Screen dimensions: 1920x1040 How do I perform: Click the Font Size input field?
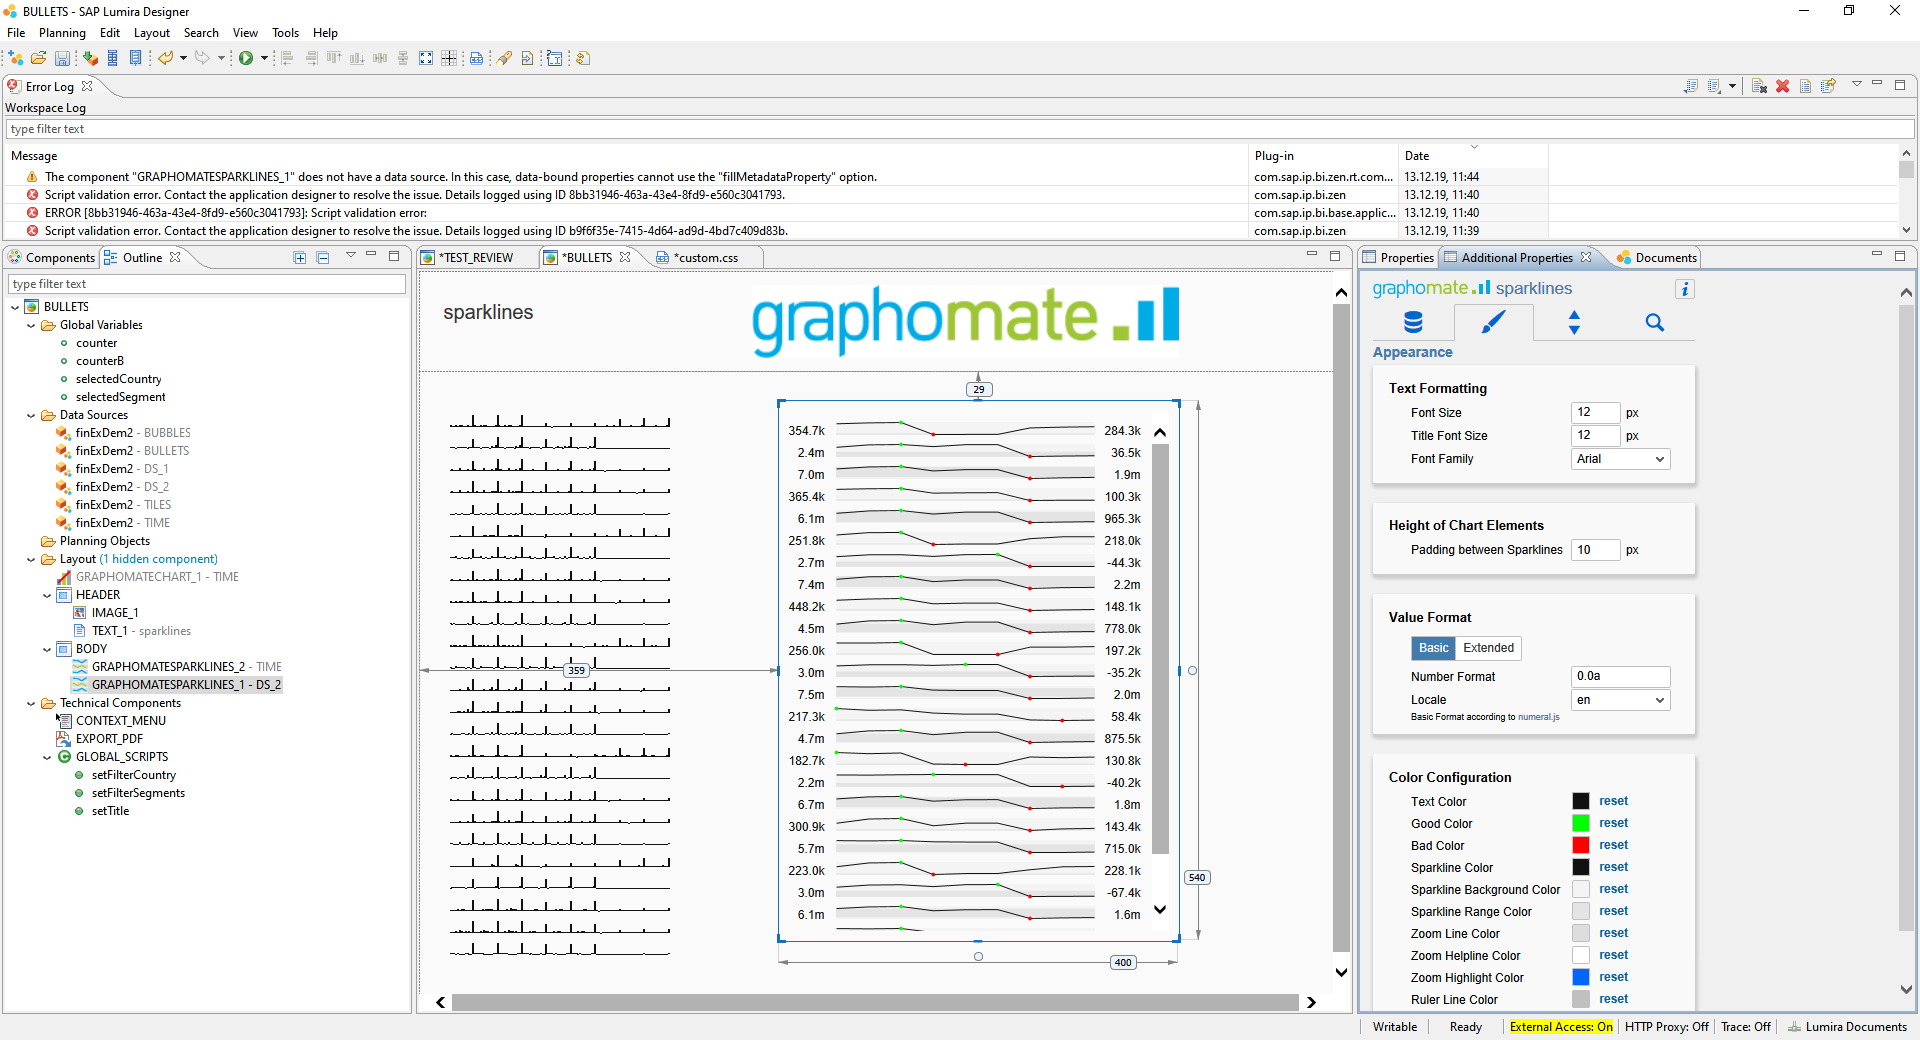pos(1595,412)
